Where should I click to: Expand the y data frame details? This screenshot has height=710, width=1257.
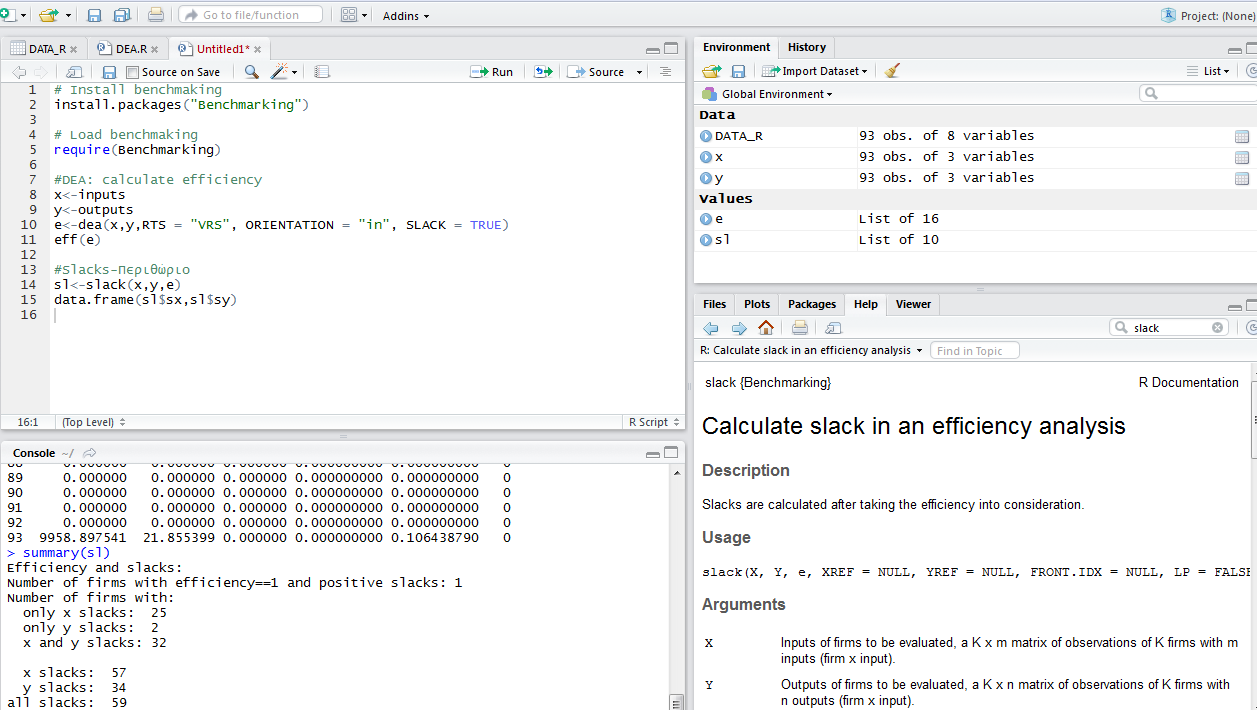pyautogui.click(x=706, y=178)
